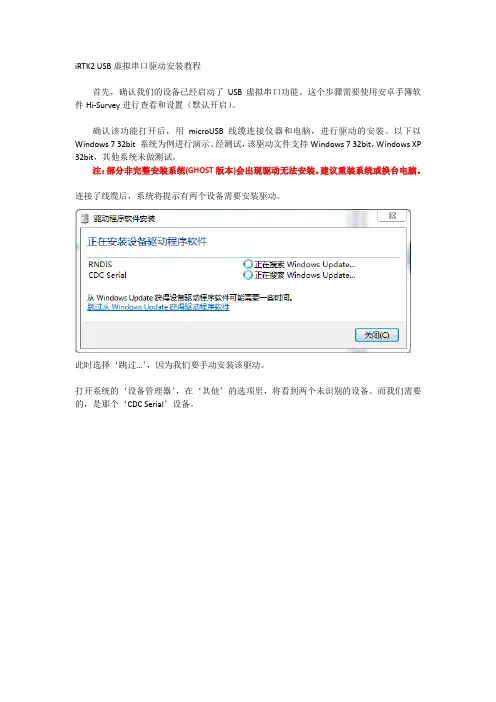
Task: Click the driver installation dialog title icon
Action: tap(85, 218)
